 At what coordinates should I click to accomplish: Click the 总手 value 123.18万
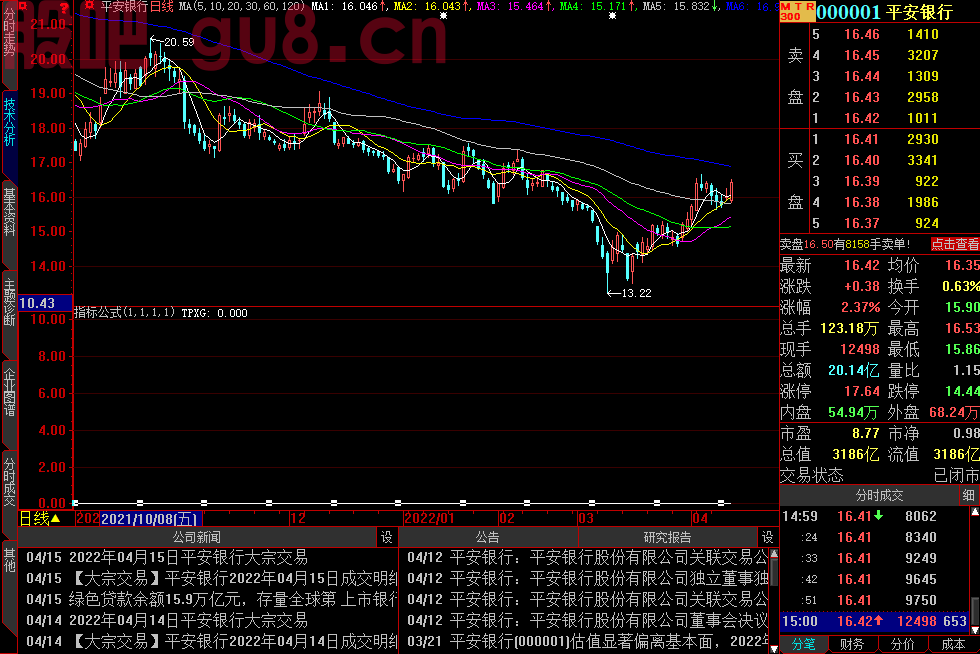(x=849, y=328)
